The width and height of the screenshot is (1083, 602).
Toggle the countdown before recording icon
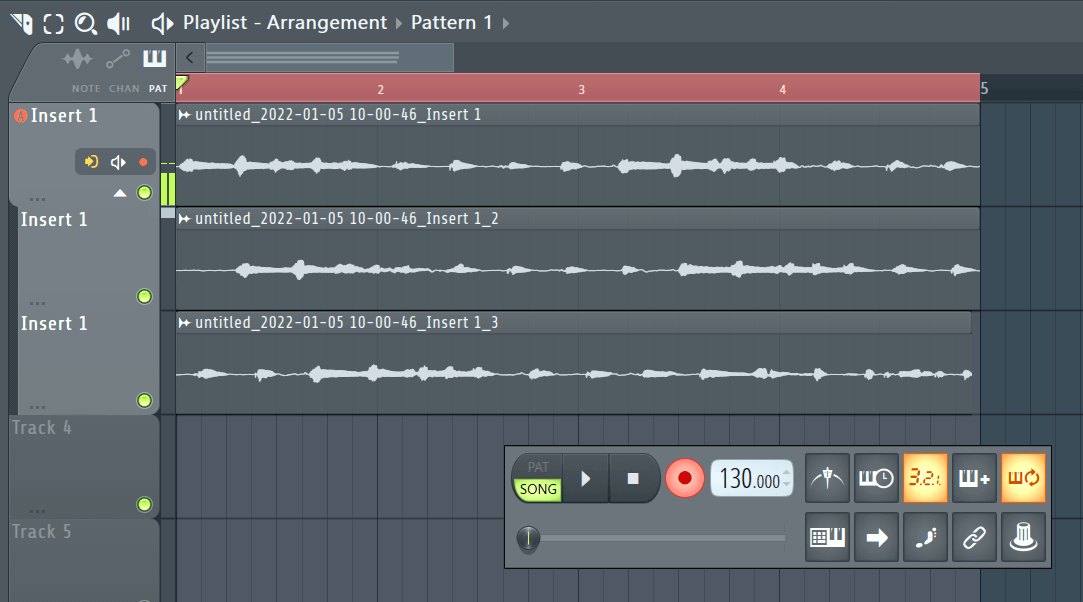pyautogui.click(x=925, y=478)
